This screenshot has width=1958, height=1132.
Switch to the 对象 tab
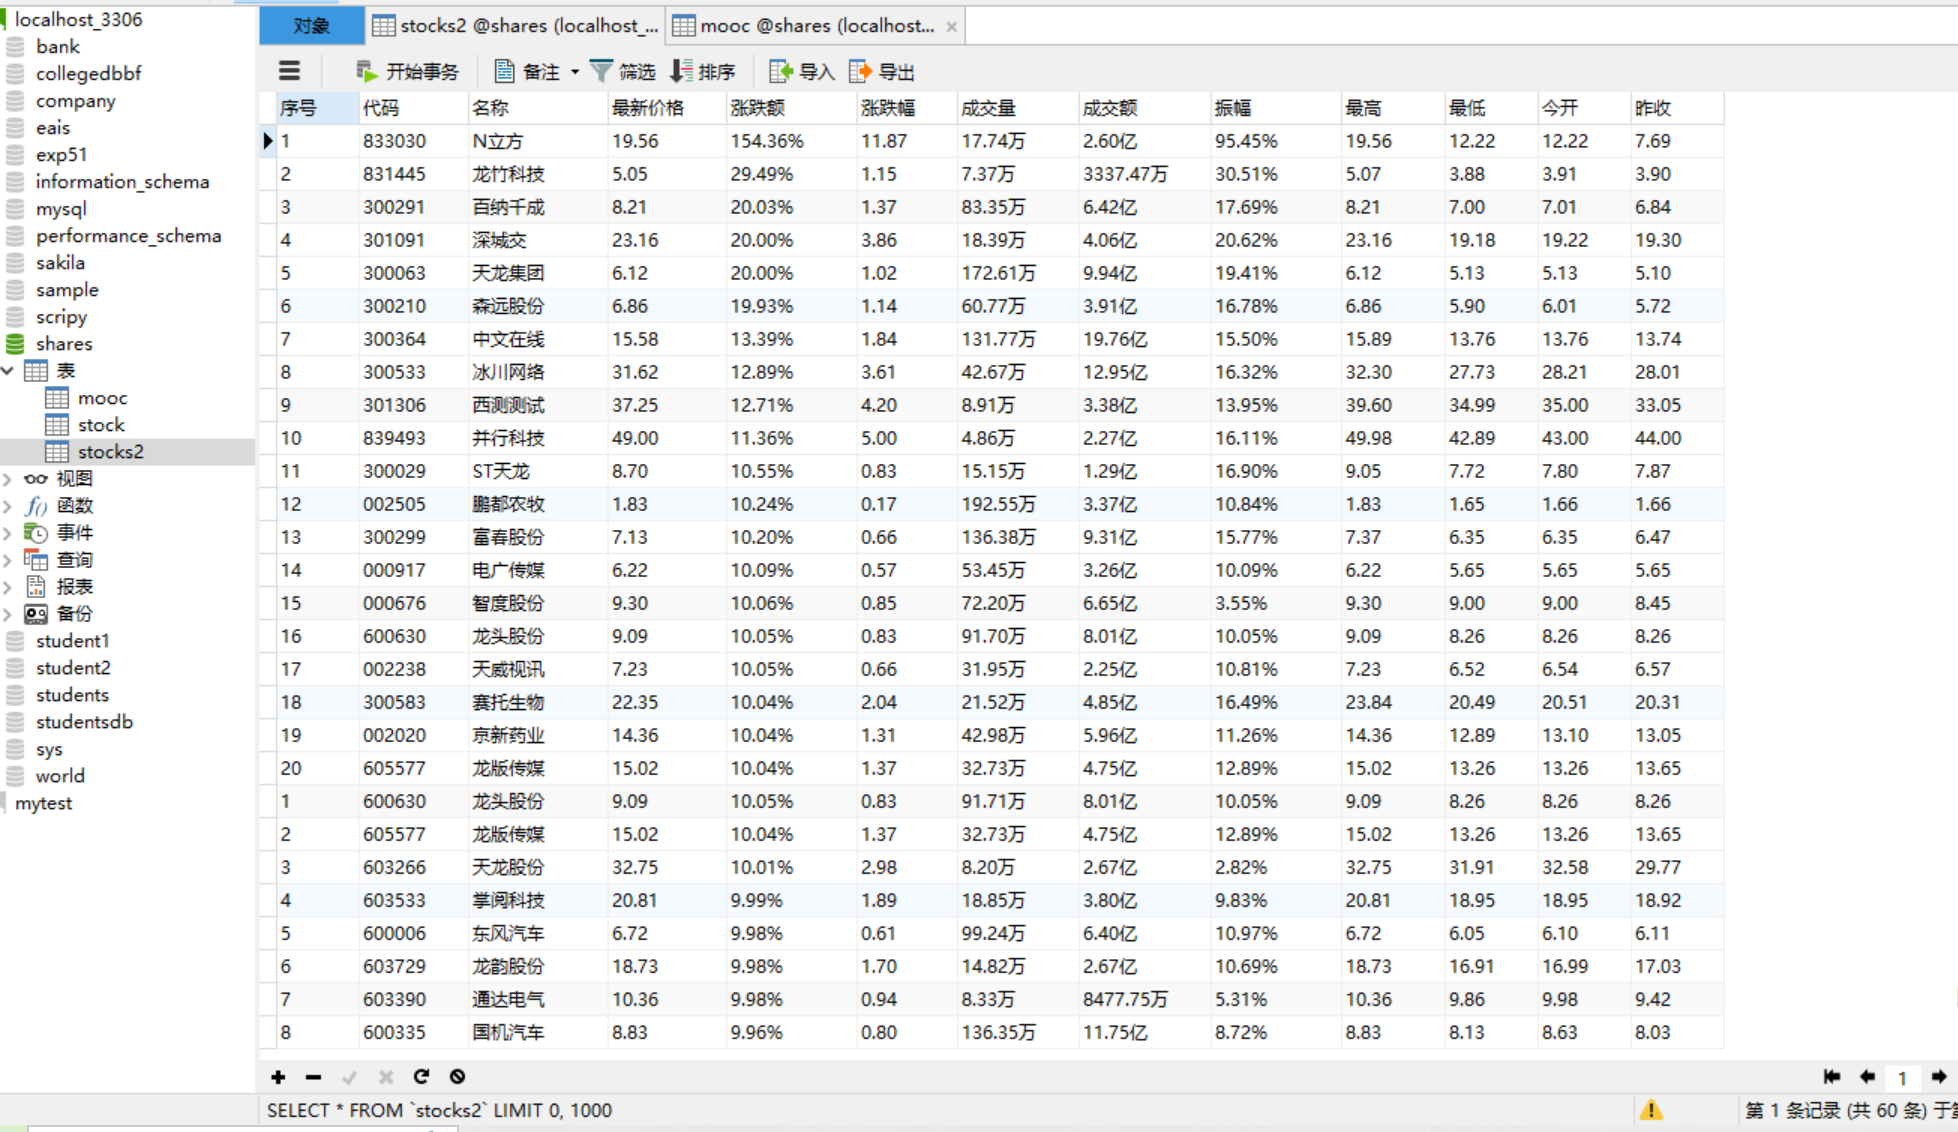312,26
